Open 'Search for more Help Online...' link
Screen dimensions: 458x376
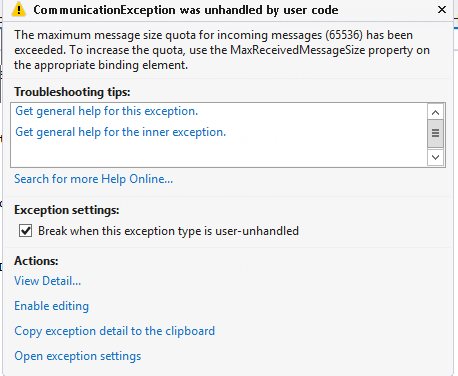pyautogui.click(x=94, y=179)
